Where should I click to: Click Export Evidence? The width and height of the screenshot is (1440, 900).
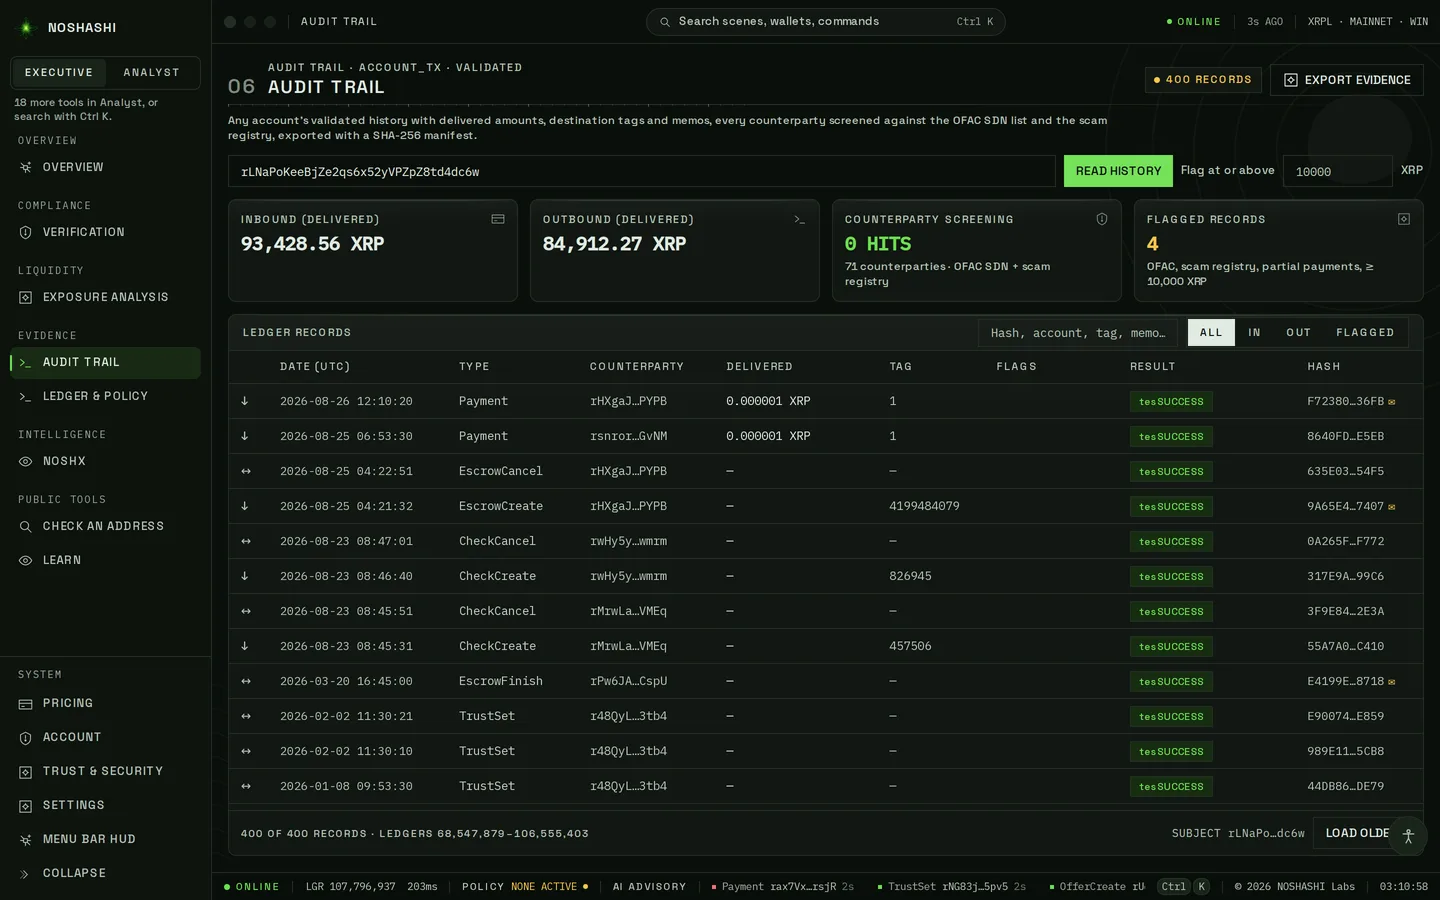pyautogui.click(x=1347, y=80)
